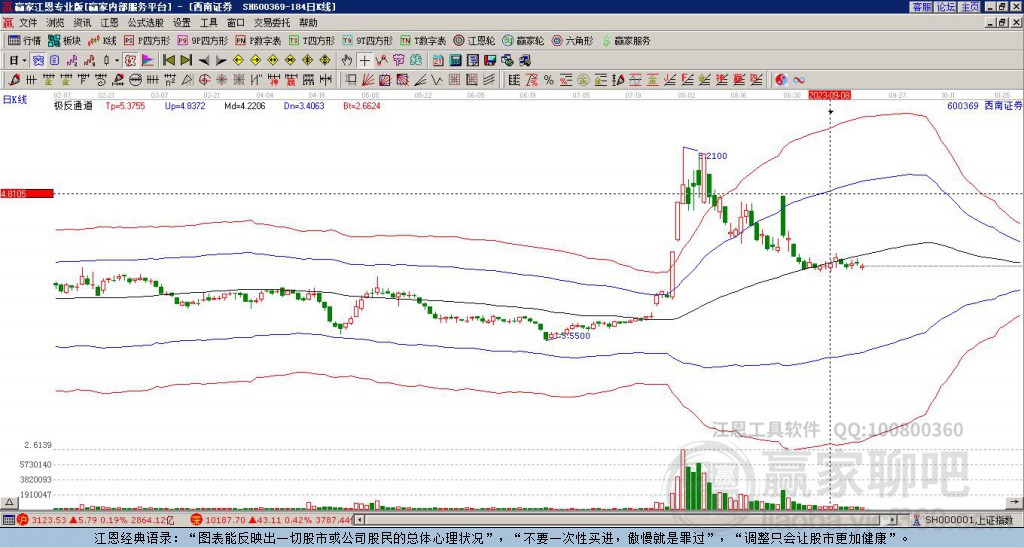The image size is (1024, 548).
Task: Click the black right arrow icon
Action: (221, 60)
